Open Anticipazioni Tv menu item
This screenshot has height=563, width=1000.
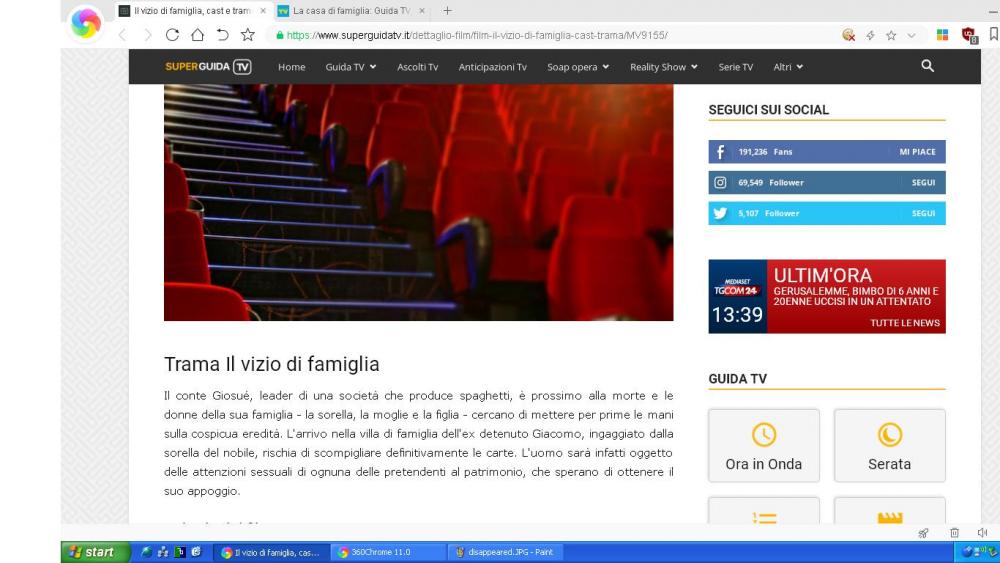tap(492, 67)
